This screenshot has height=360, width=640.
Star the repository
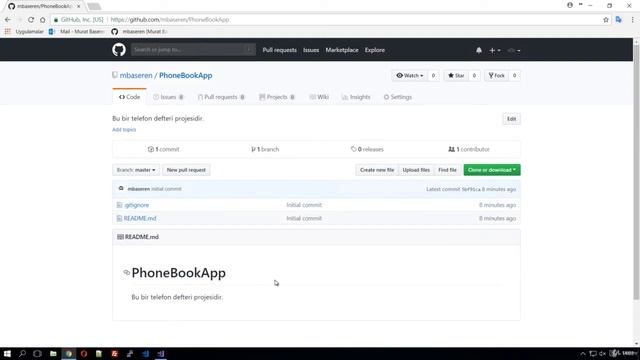coord(456,76)
